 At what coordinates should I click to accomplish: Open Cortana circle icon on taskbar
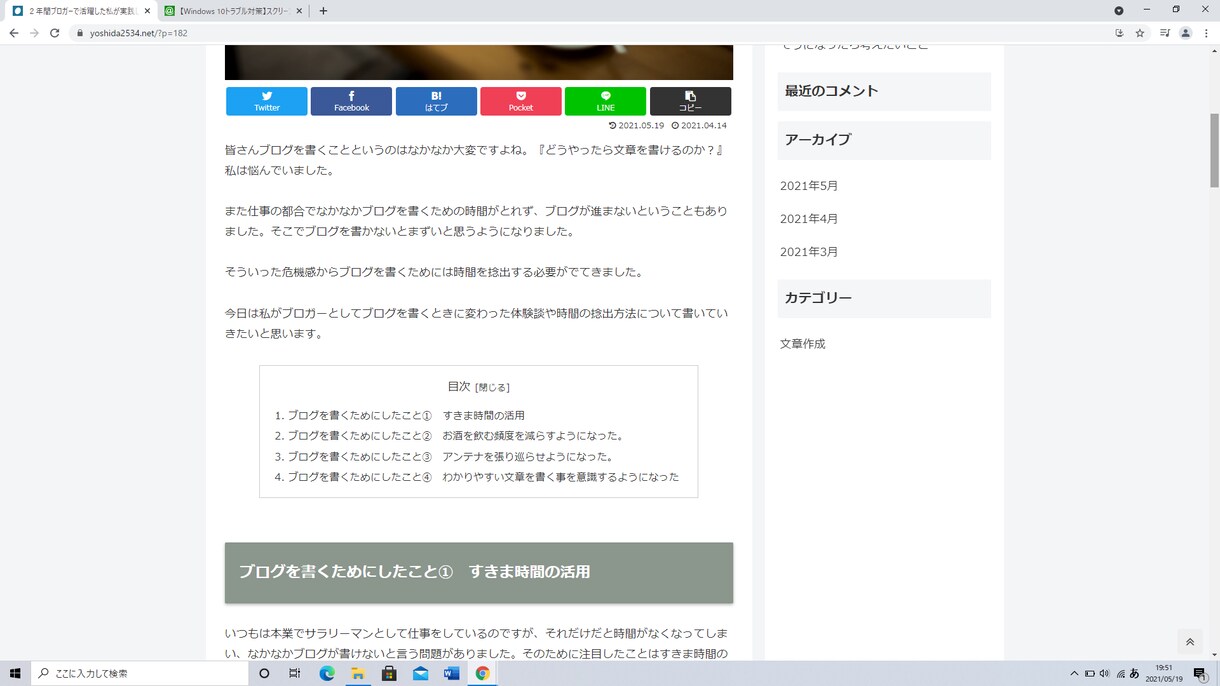pos(264,673)
